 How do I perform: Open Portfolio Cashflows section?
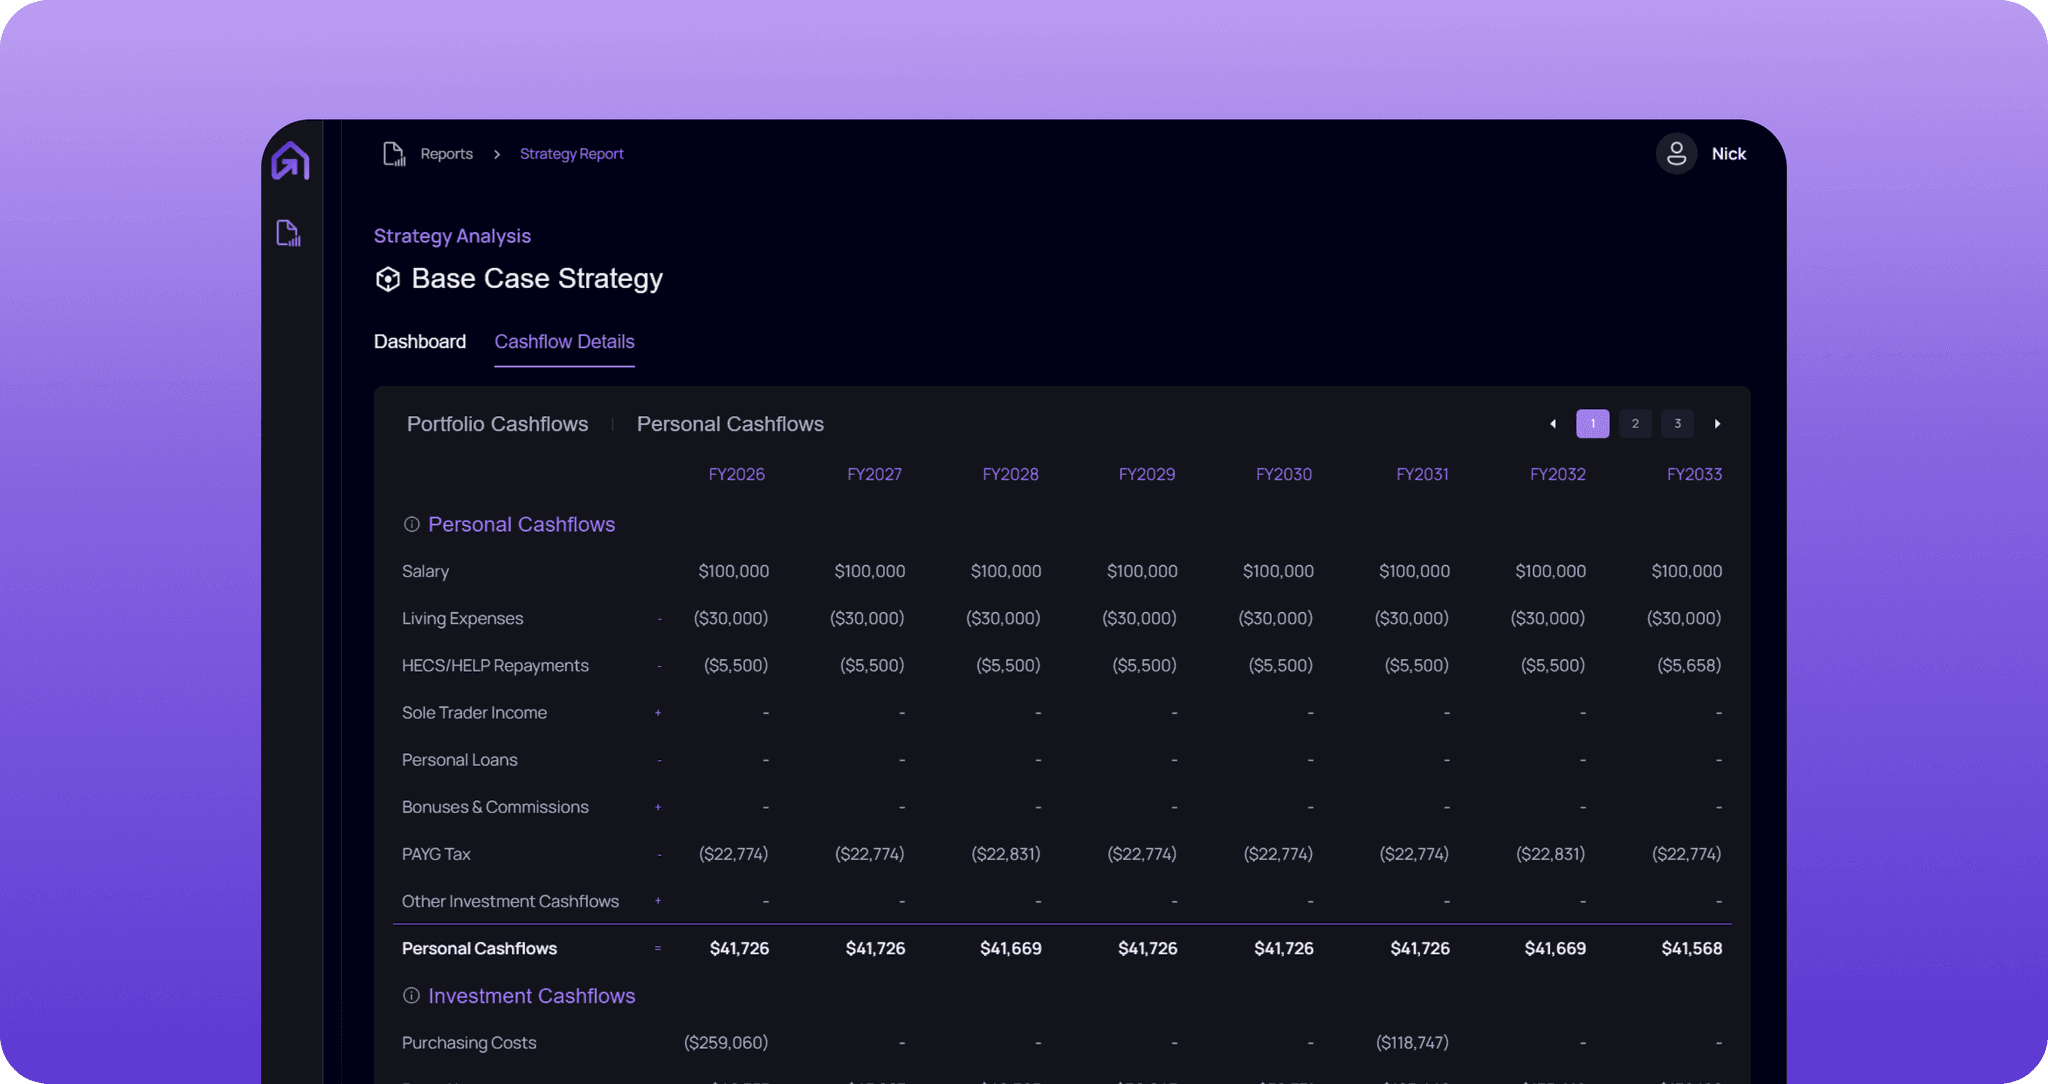(497, 424)
